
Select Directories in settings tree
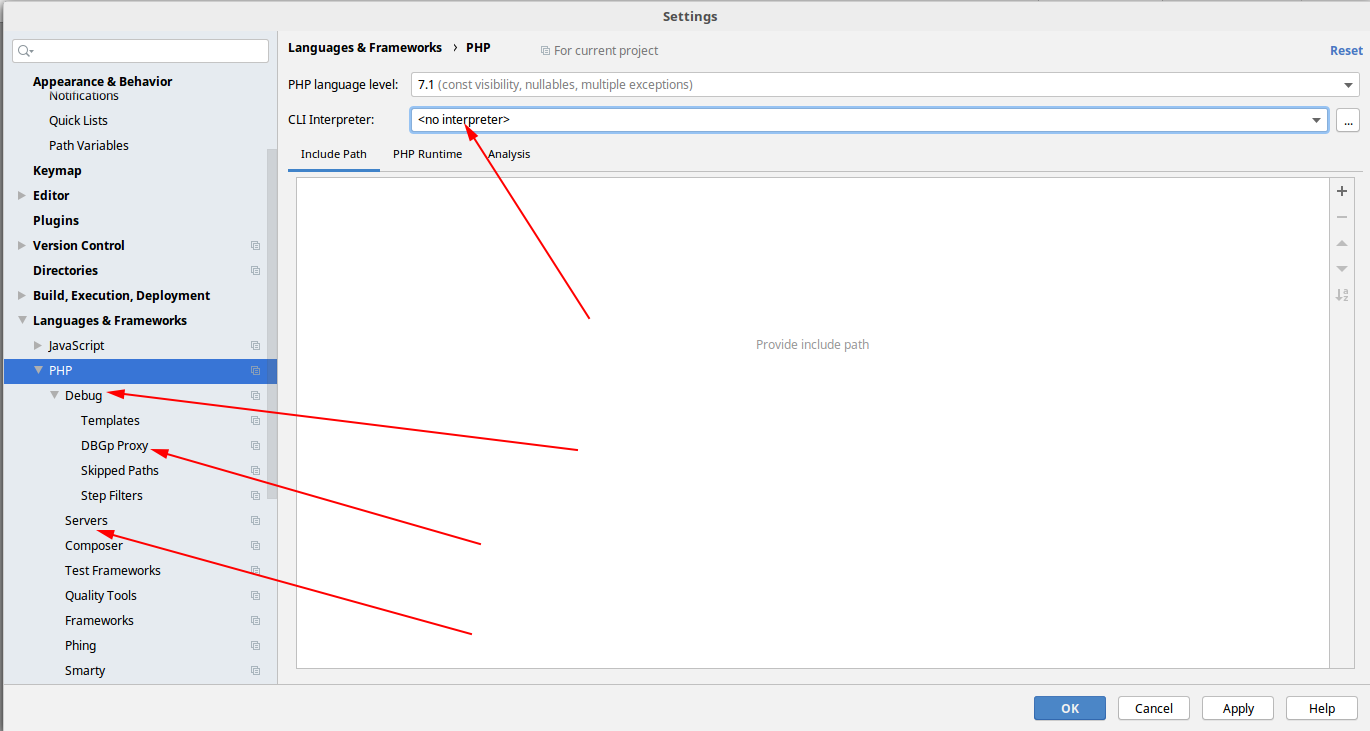point(65,271)
